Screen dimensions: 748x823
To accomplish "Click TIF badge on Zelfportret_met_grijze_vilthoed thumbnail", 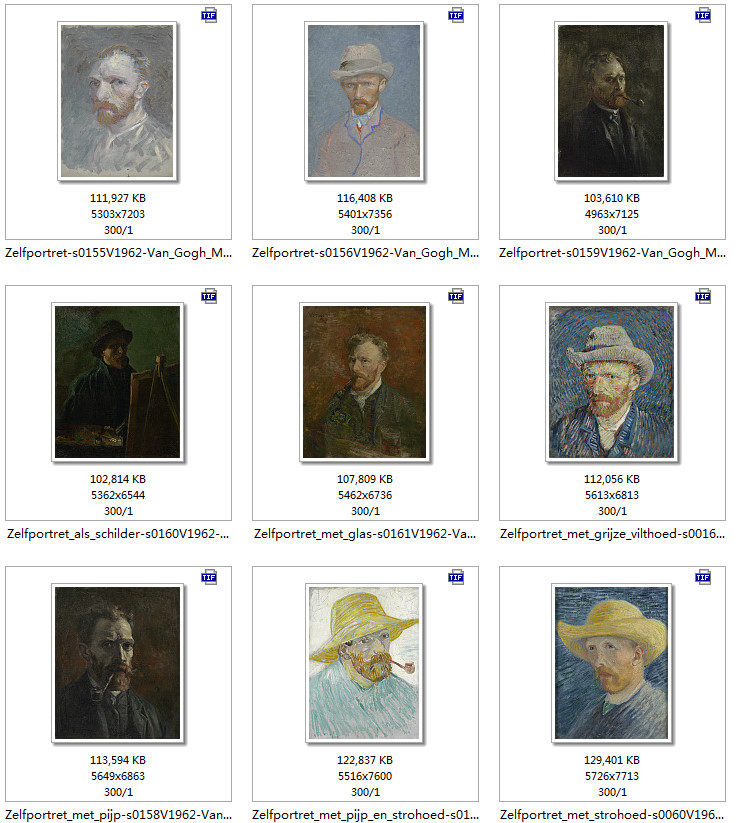I will click(703, 296).
